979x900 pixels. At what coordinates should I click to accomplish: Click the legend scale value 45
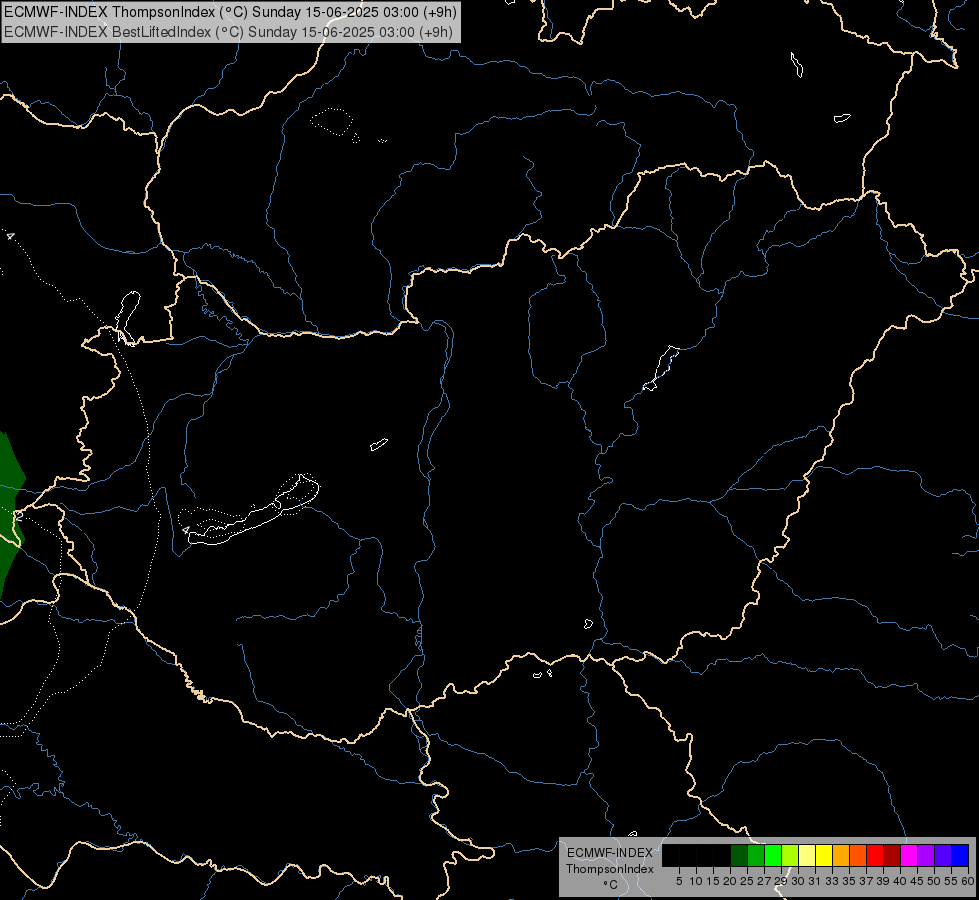tap(917, 881)
